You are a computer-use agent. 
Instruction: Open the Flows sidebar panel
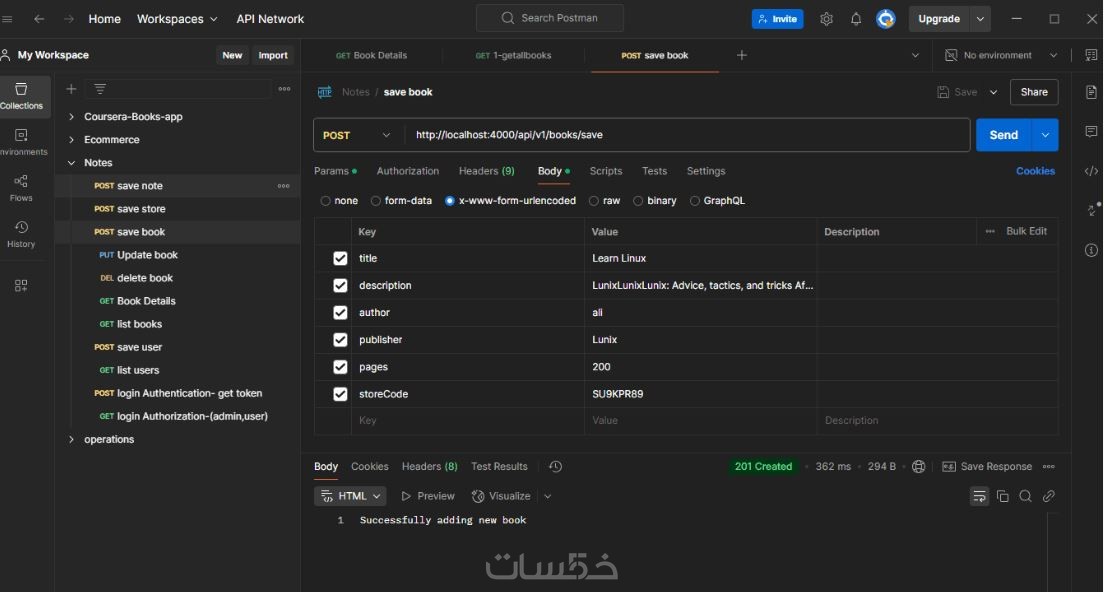pyautogui.click(x=21, y=188)
